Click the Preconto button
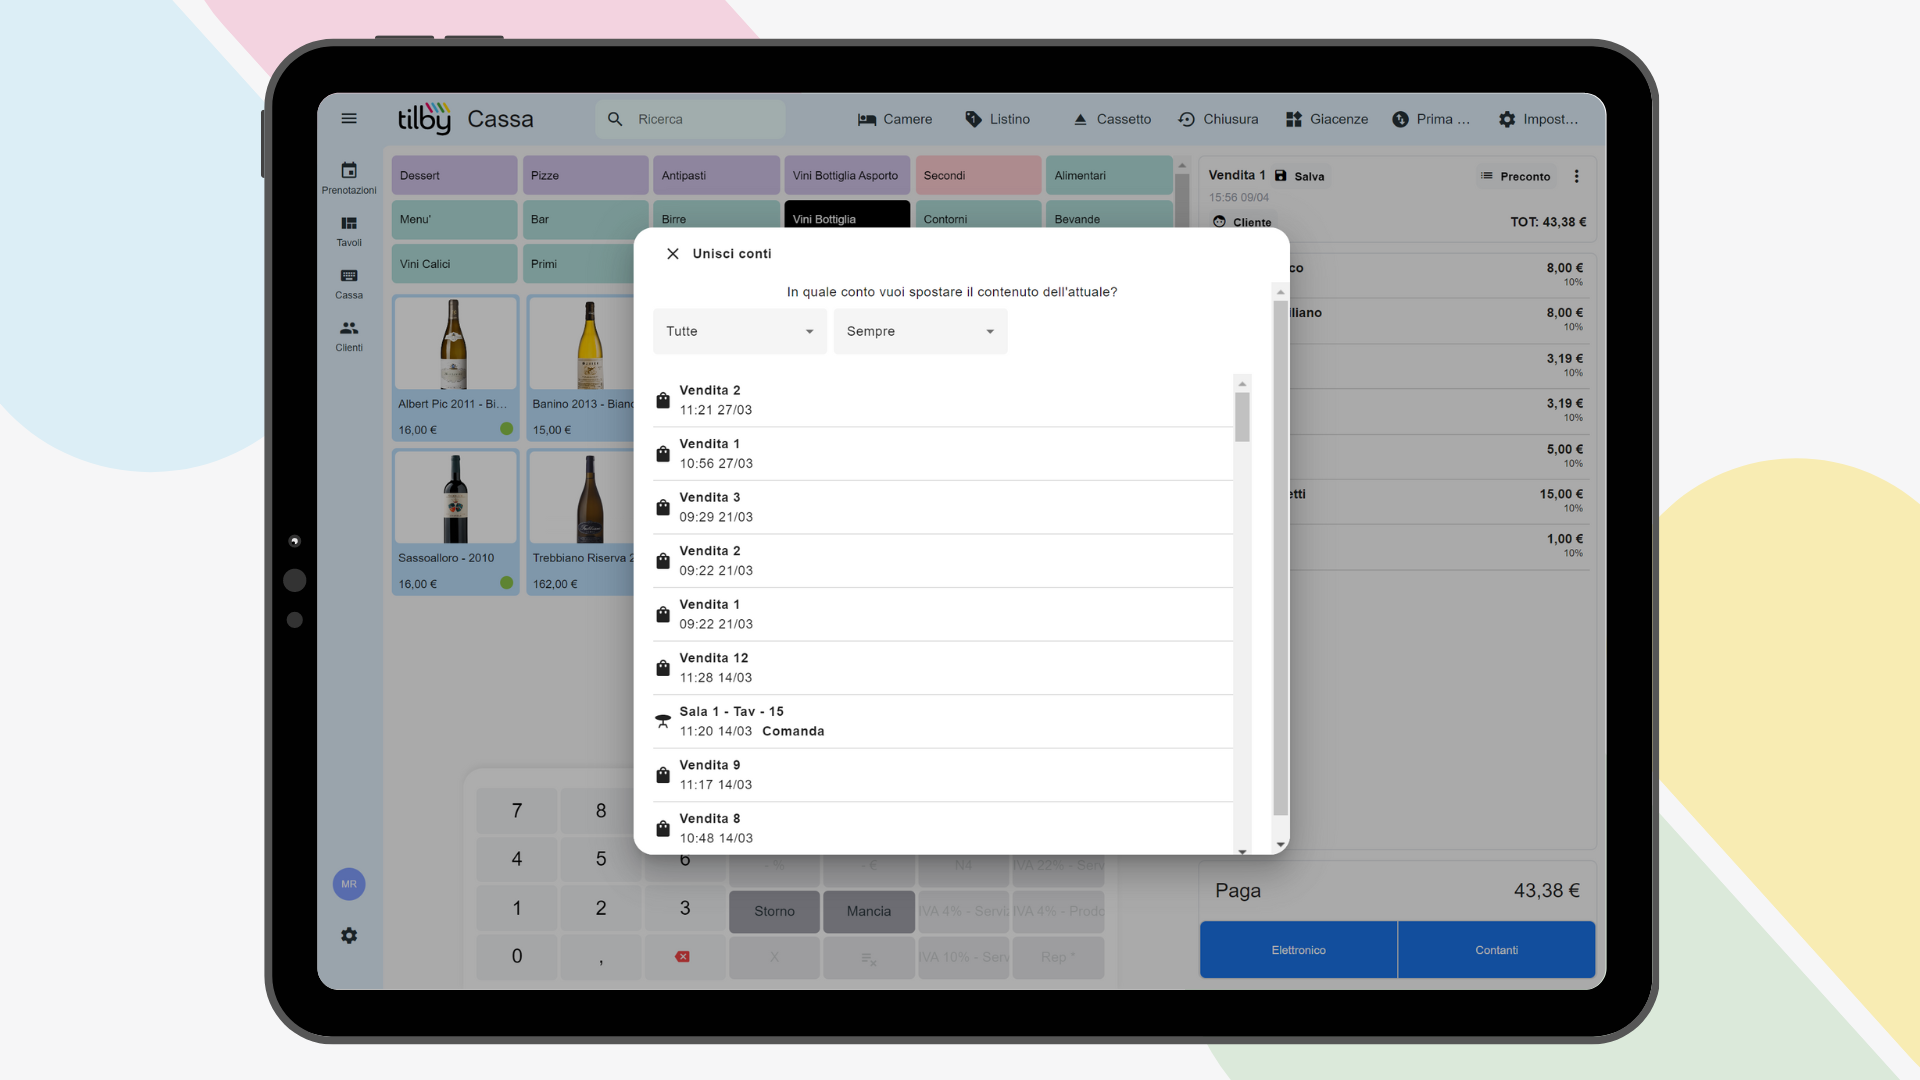Screen dimensions: 1920x1080 [x=1516, y=176]
